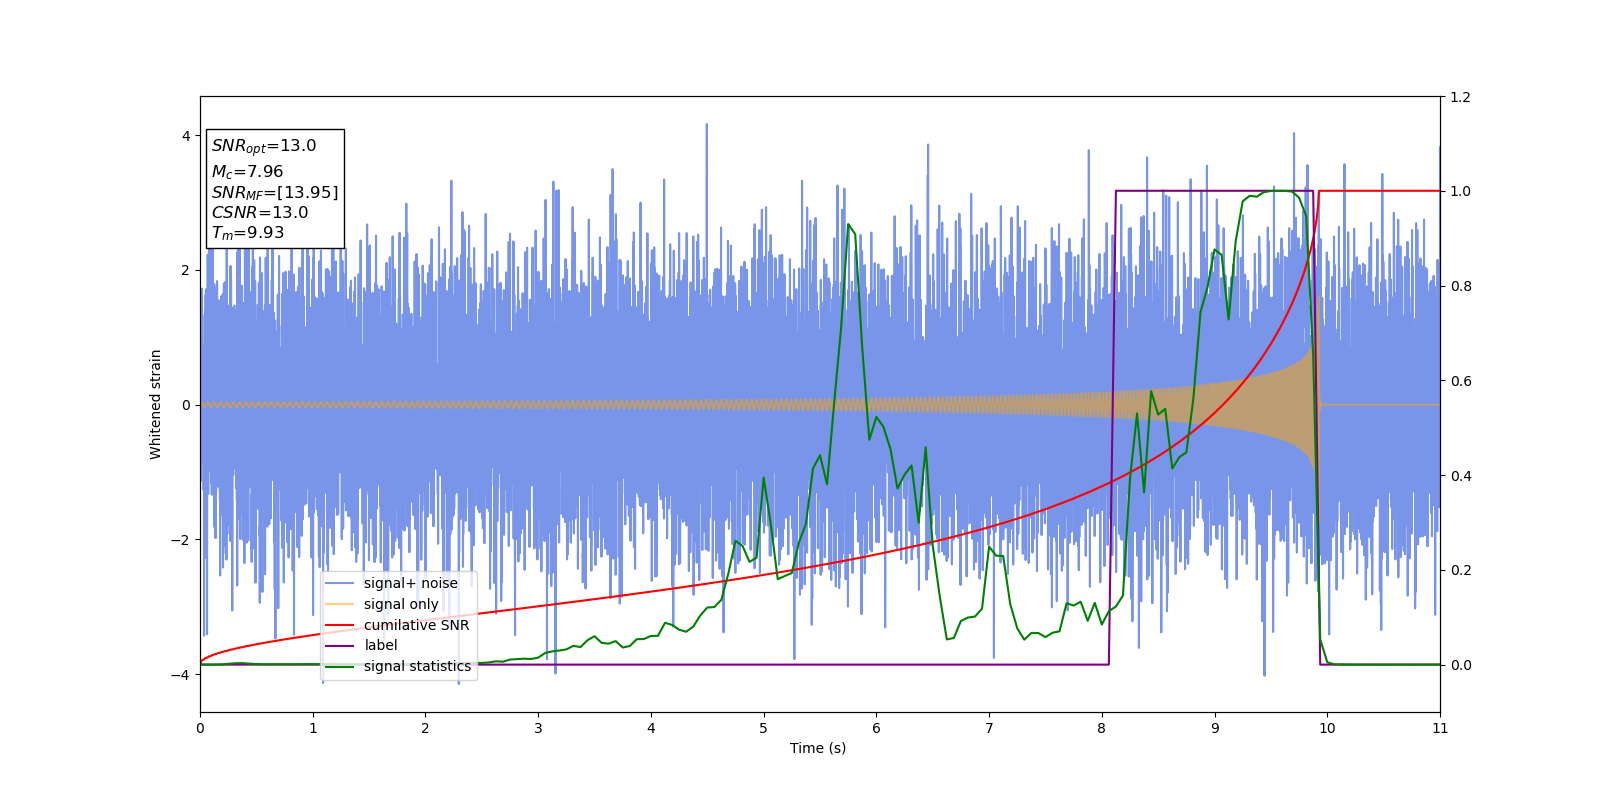
Task: Click left y-axis tick label 2
Action: tap(186, 270)
